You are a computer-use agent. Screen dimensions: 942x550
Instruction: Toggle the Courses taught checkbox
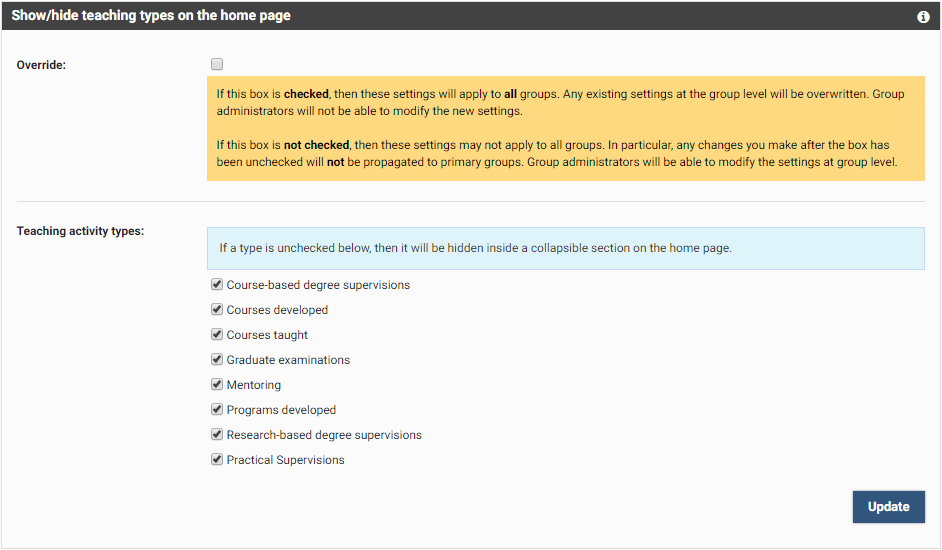click(217, 335)
